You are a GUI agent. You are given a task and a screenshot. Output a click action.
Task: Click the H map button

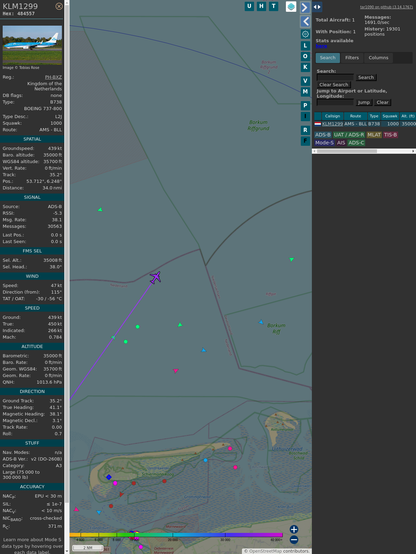(x=261, y=6)
